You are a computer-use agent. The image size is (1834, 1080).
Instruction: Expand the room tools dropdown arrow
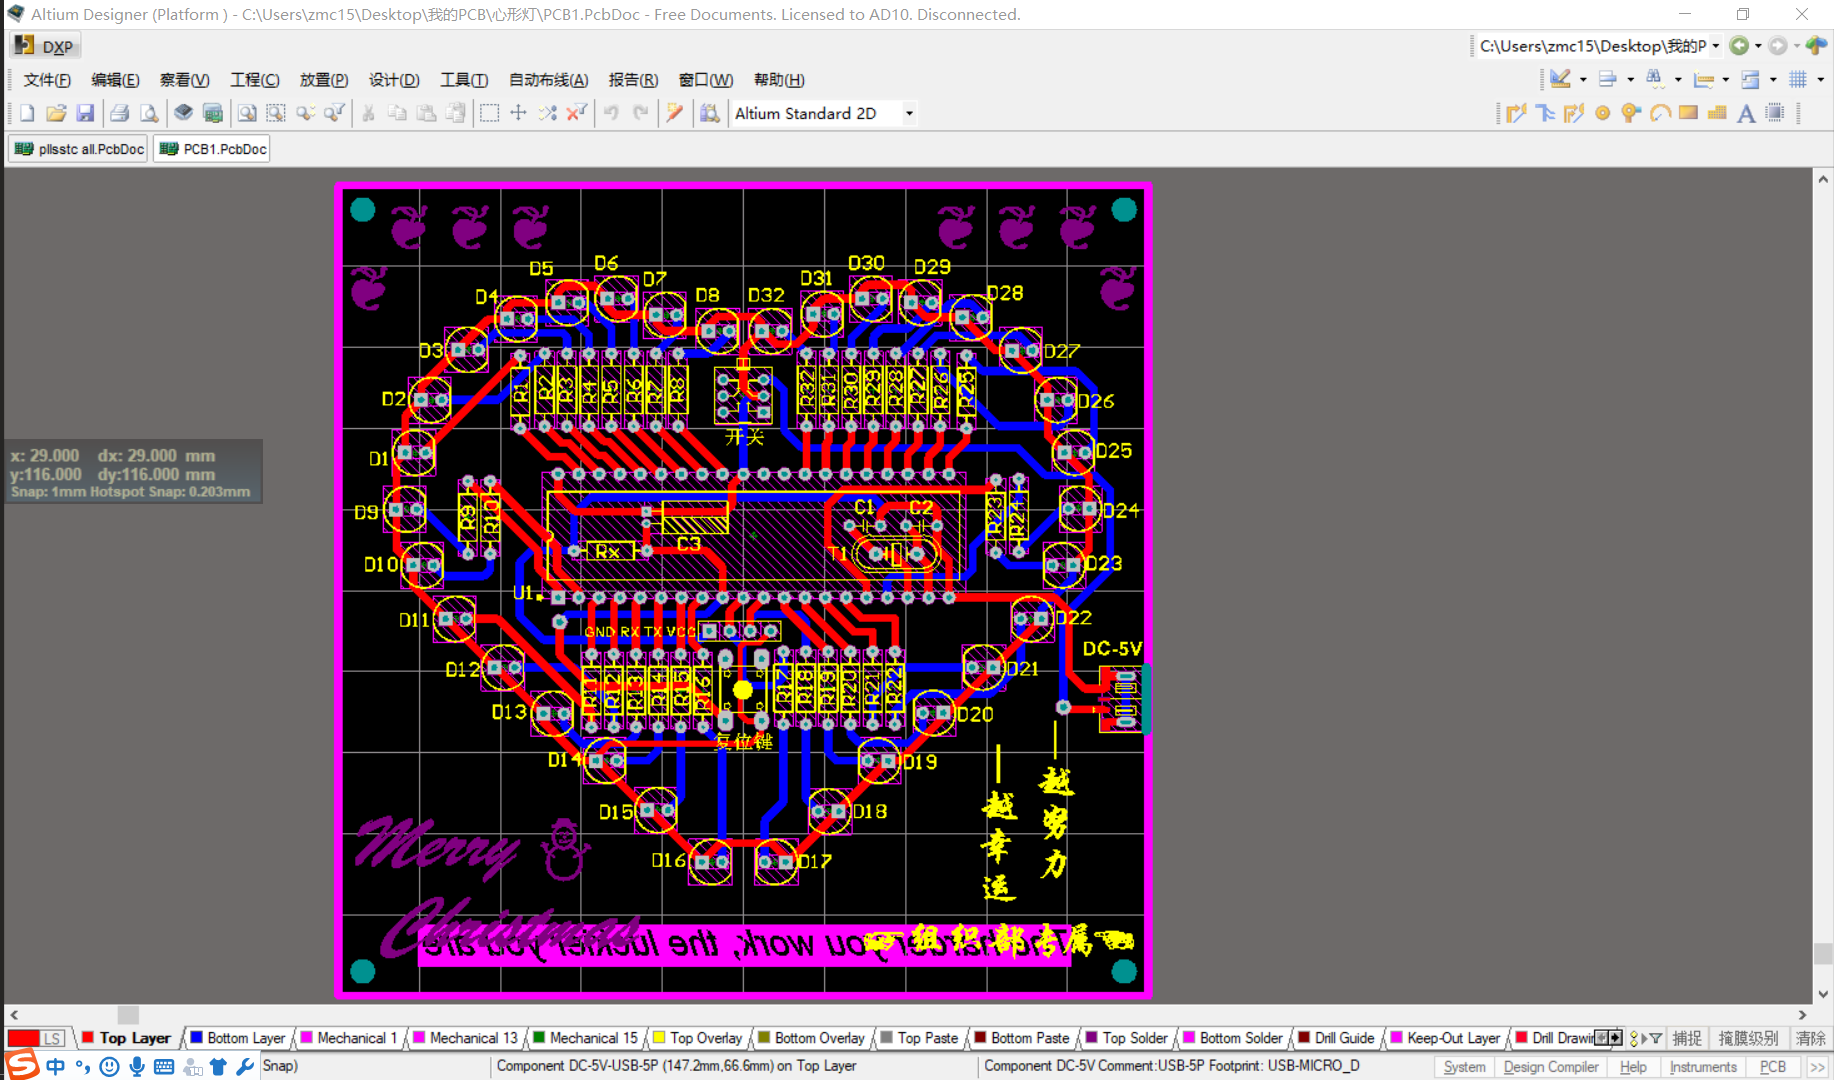coord(1773,79)
